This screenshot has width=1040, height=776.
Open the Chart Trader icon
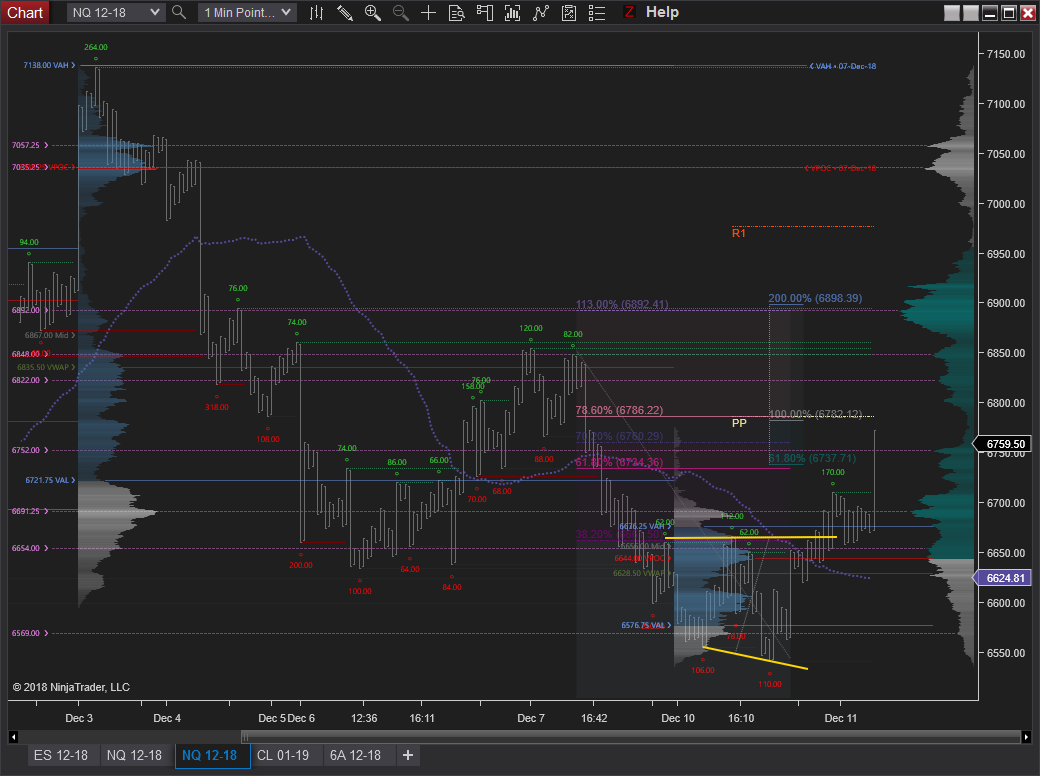(x=485, y=12)
